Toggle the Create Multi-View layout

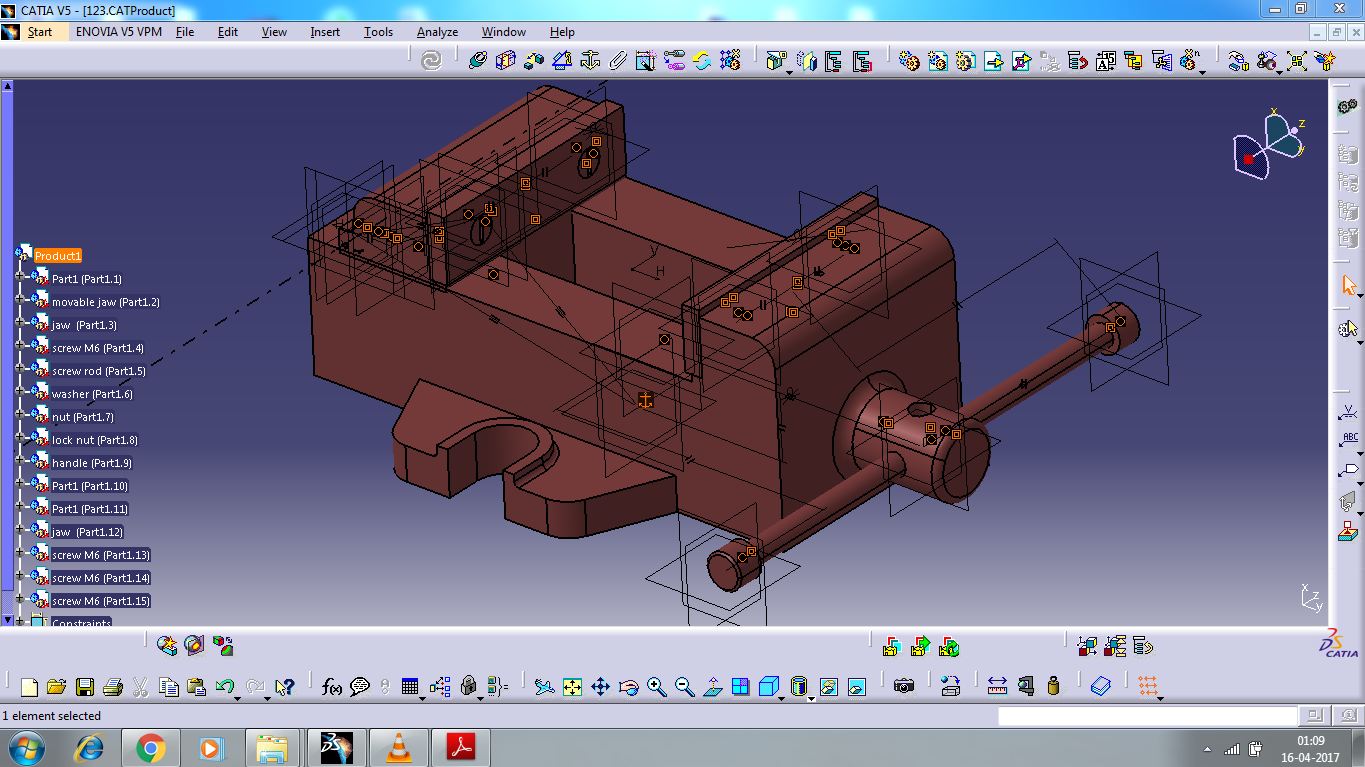[740, 687]
